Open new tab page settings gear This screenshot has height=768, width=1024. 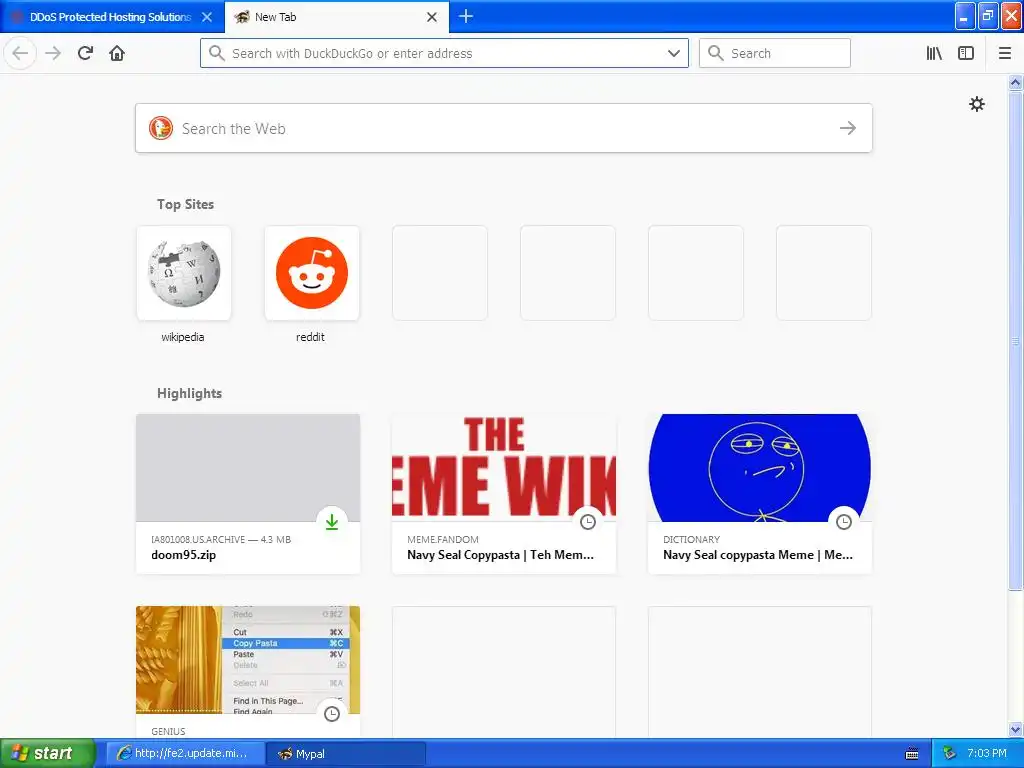pos(977,104)
